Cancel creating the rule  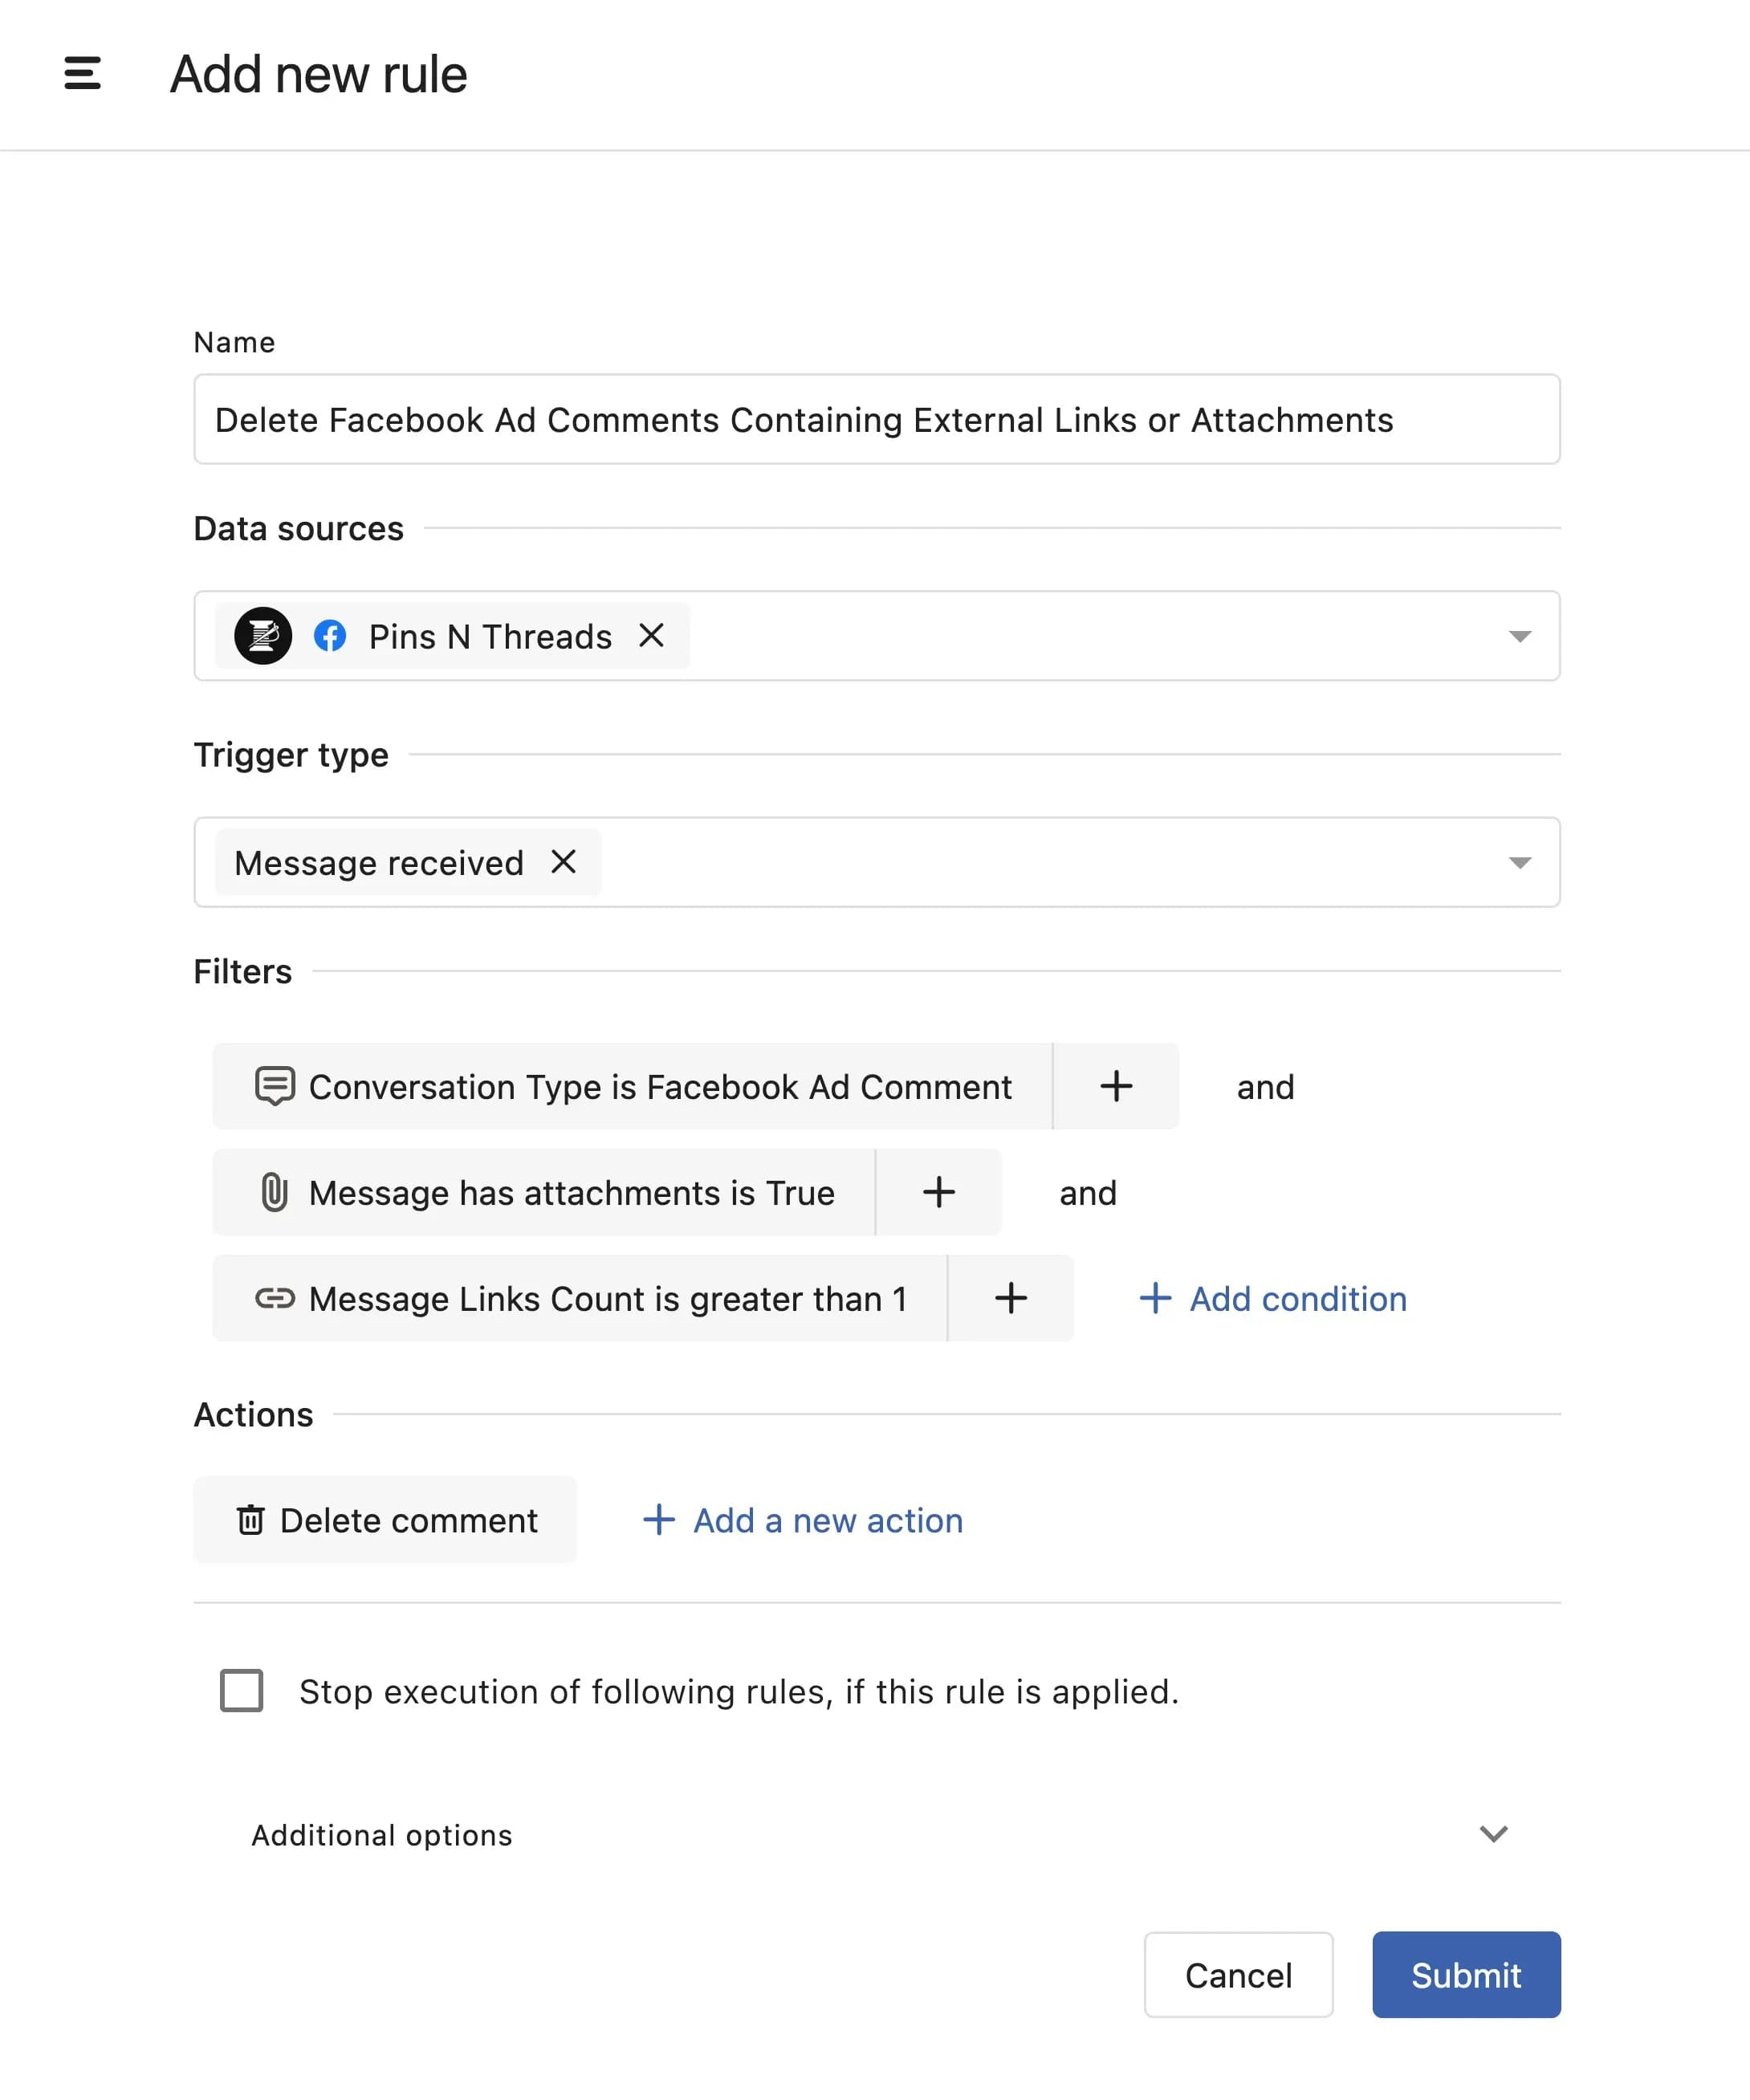coord(1238,1975)
